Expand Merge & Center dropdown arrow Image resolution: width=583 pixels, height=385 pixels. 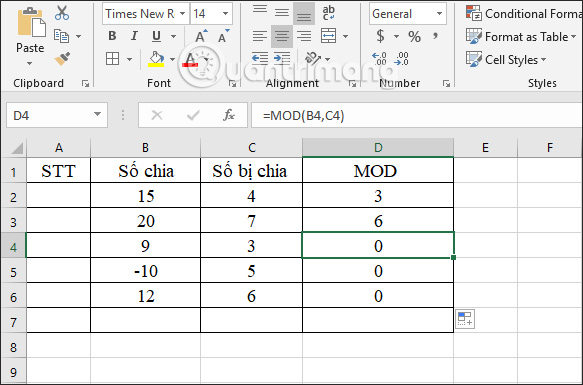[x=345, y=36]
